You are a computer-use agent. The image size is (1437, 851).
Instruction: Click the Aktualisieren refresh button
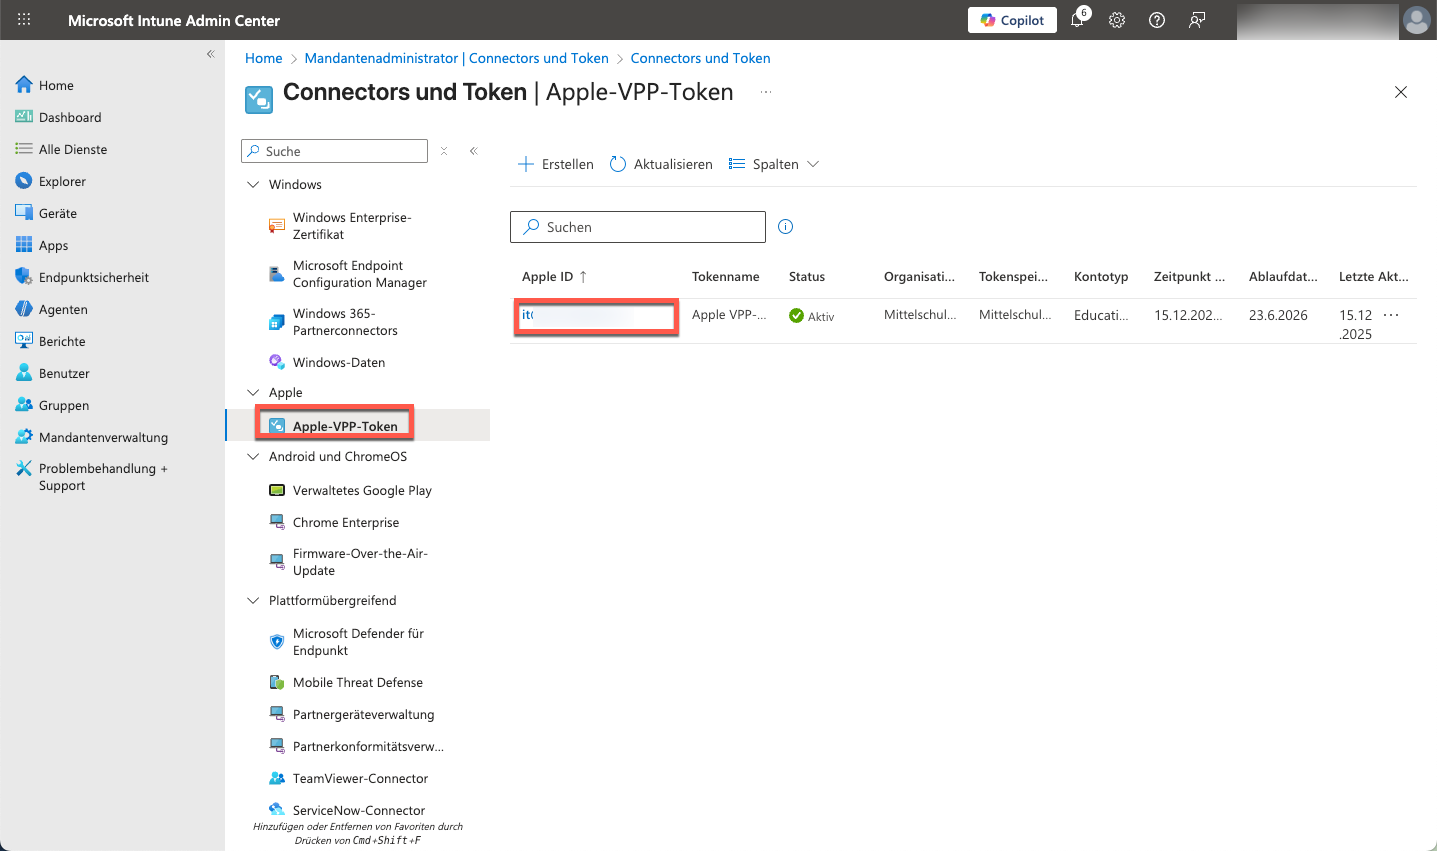[661, 164]
